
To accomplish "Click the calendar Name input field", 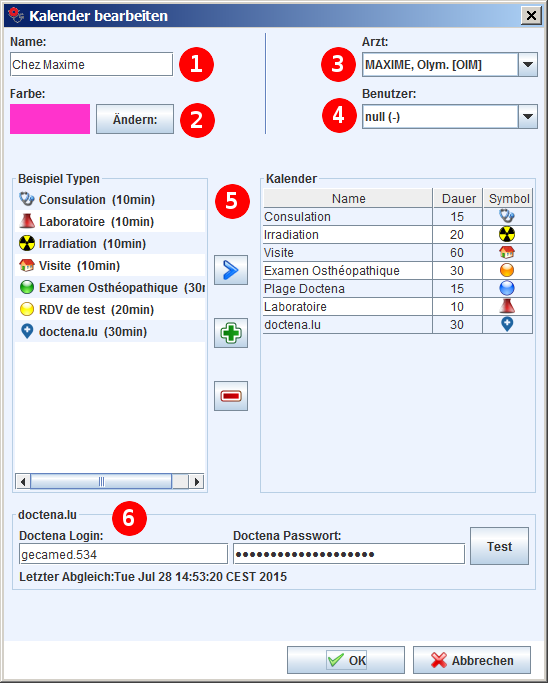I will pyautogui.click(x=91, y=64).
